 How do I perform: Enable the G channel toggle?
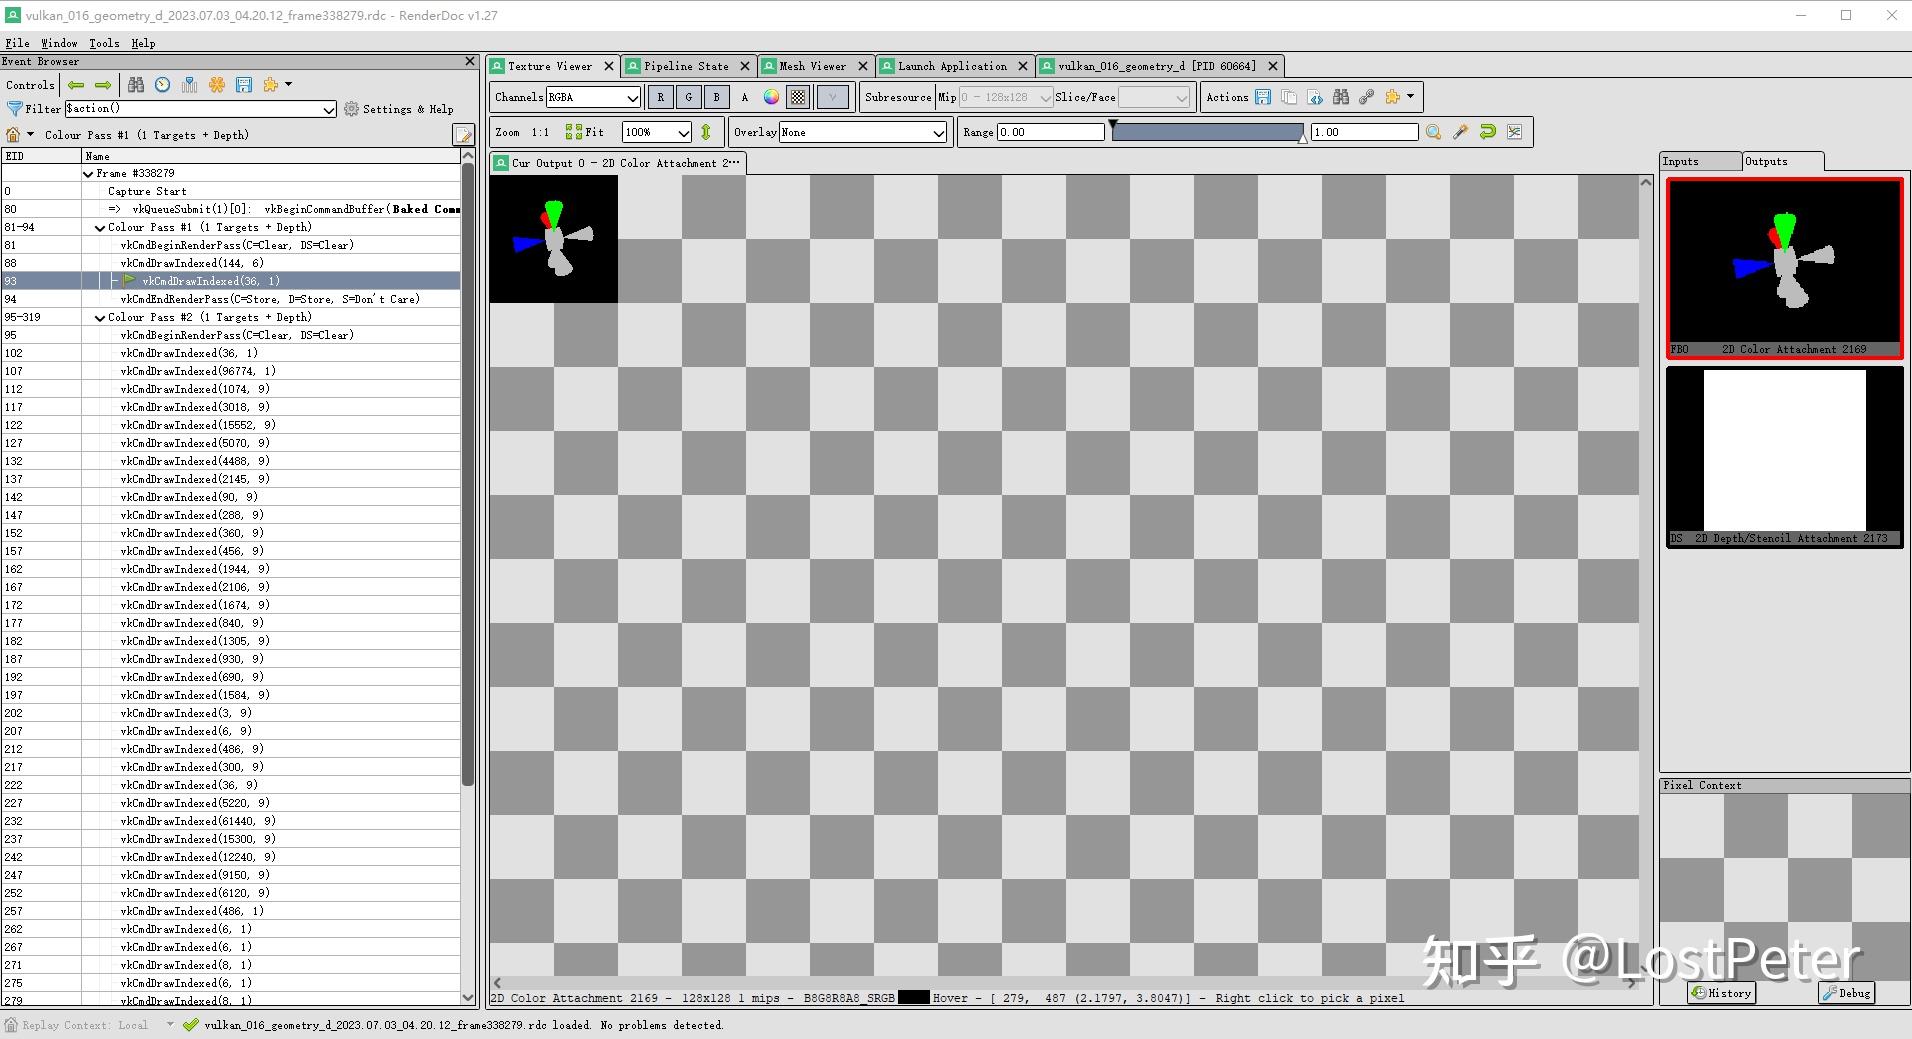pos(687,97)
